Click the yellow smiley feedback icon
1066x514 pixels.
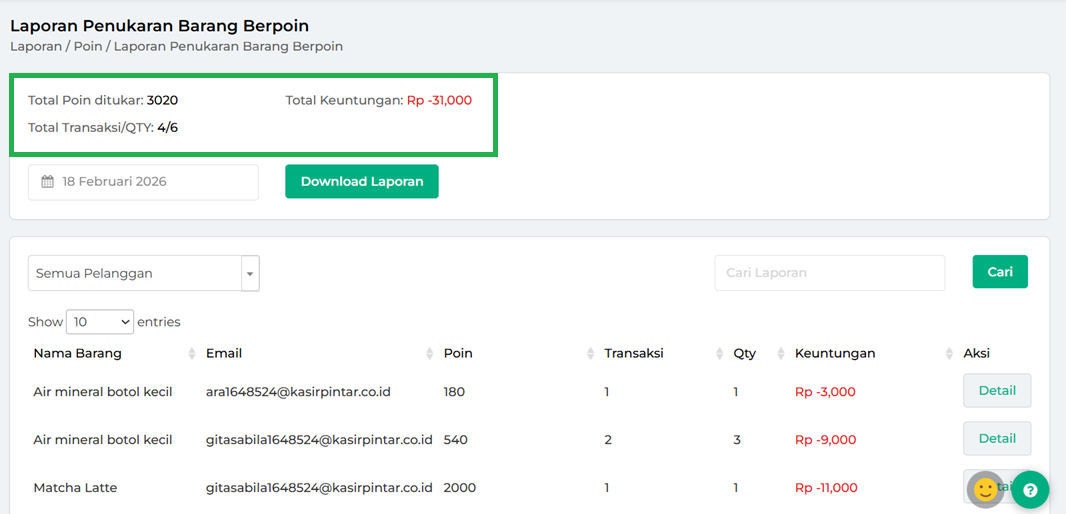985,489
